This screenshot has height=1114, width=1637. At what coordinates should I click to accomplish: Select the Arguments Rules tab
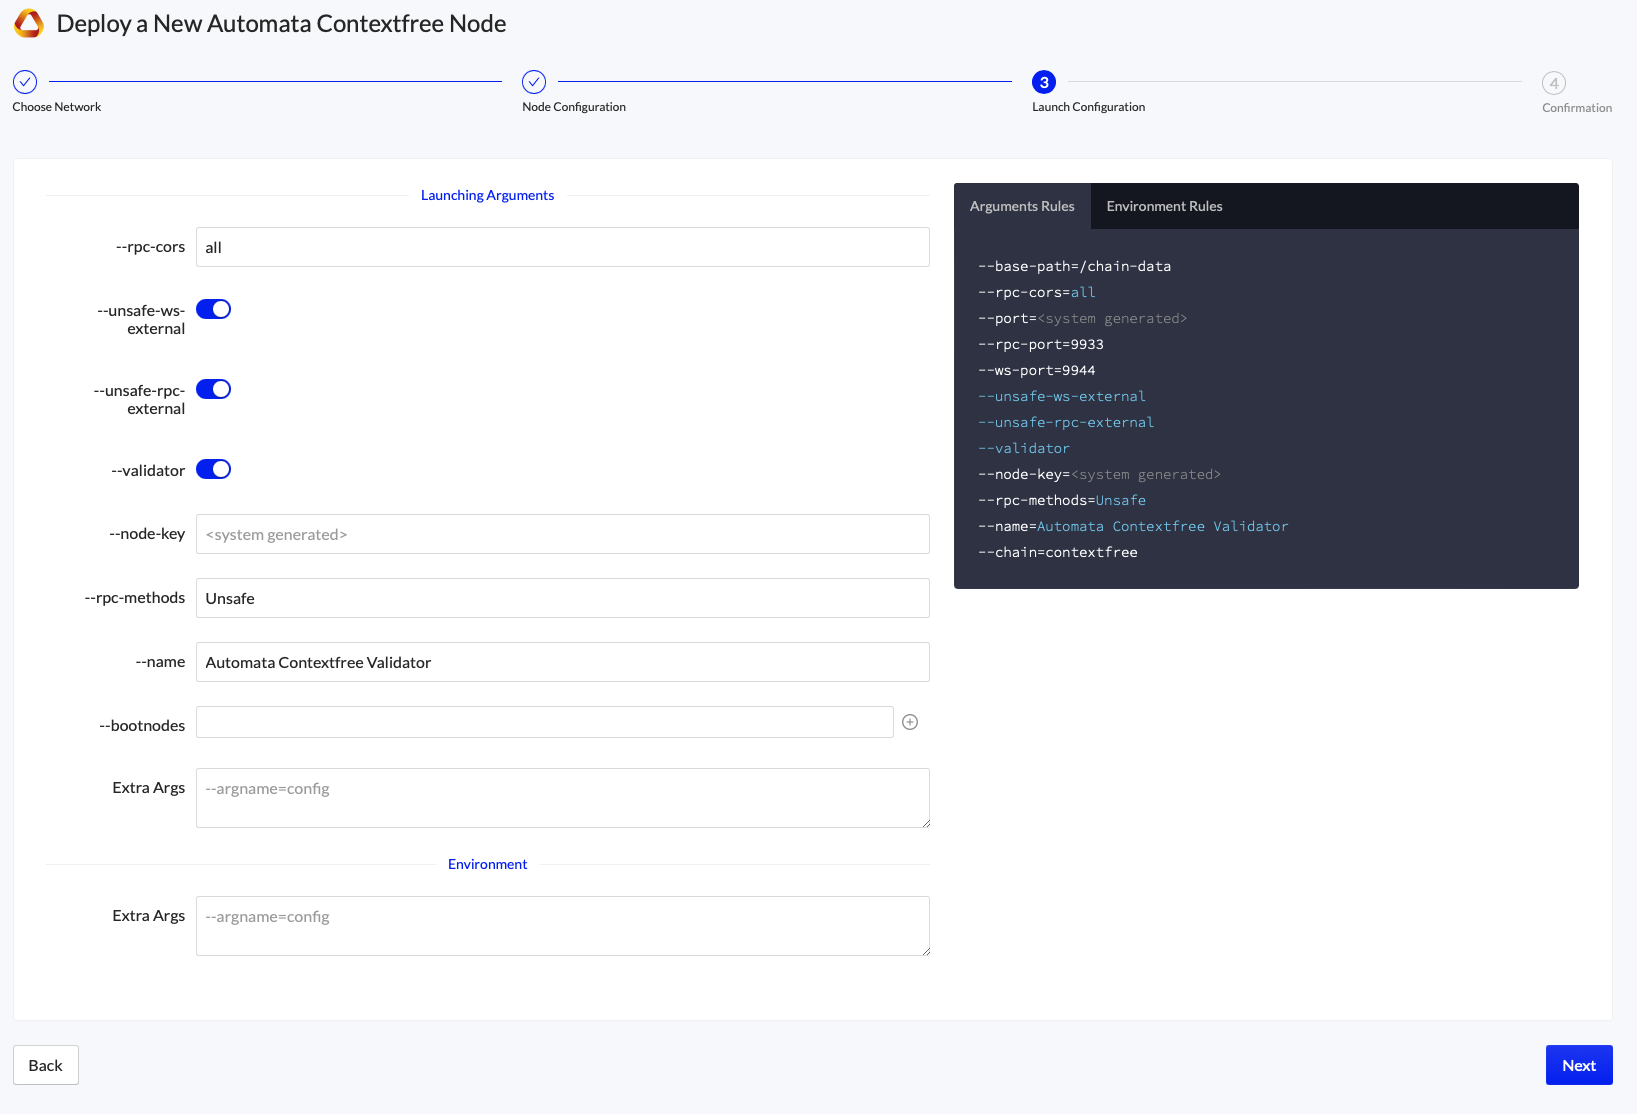[1022, 206]
